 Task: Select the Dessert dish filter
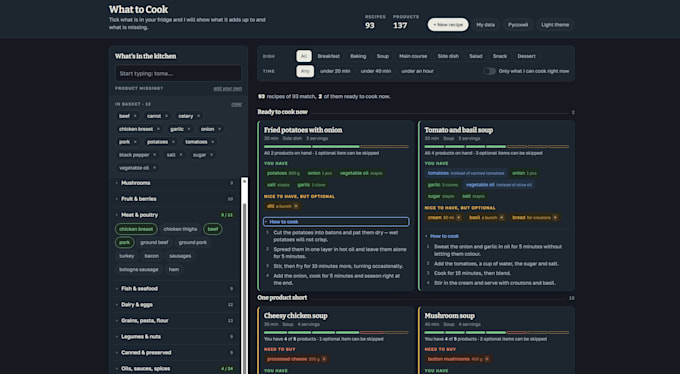click(x=526, y=56)
